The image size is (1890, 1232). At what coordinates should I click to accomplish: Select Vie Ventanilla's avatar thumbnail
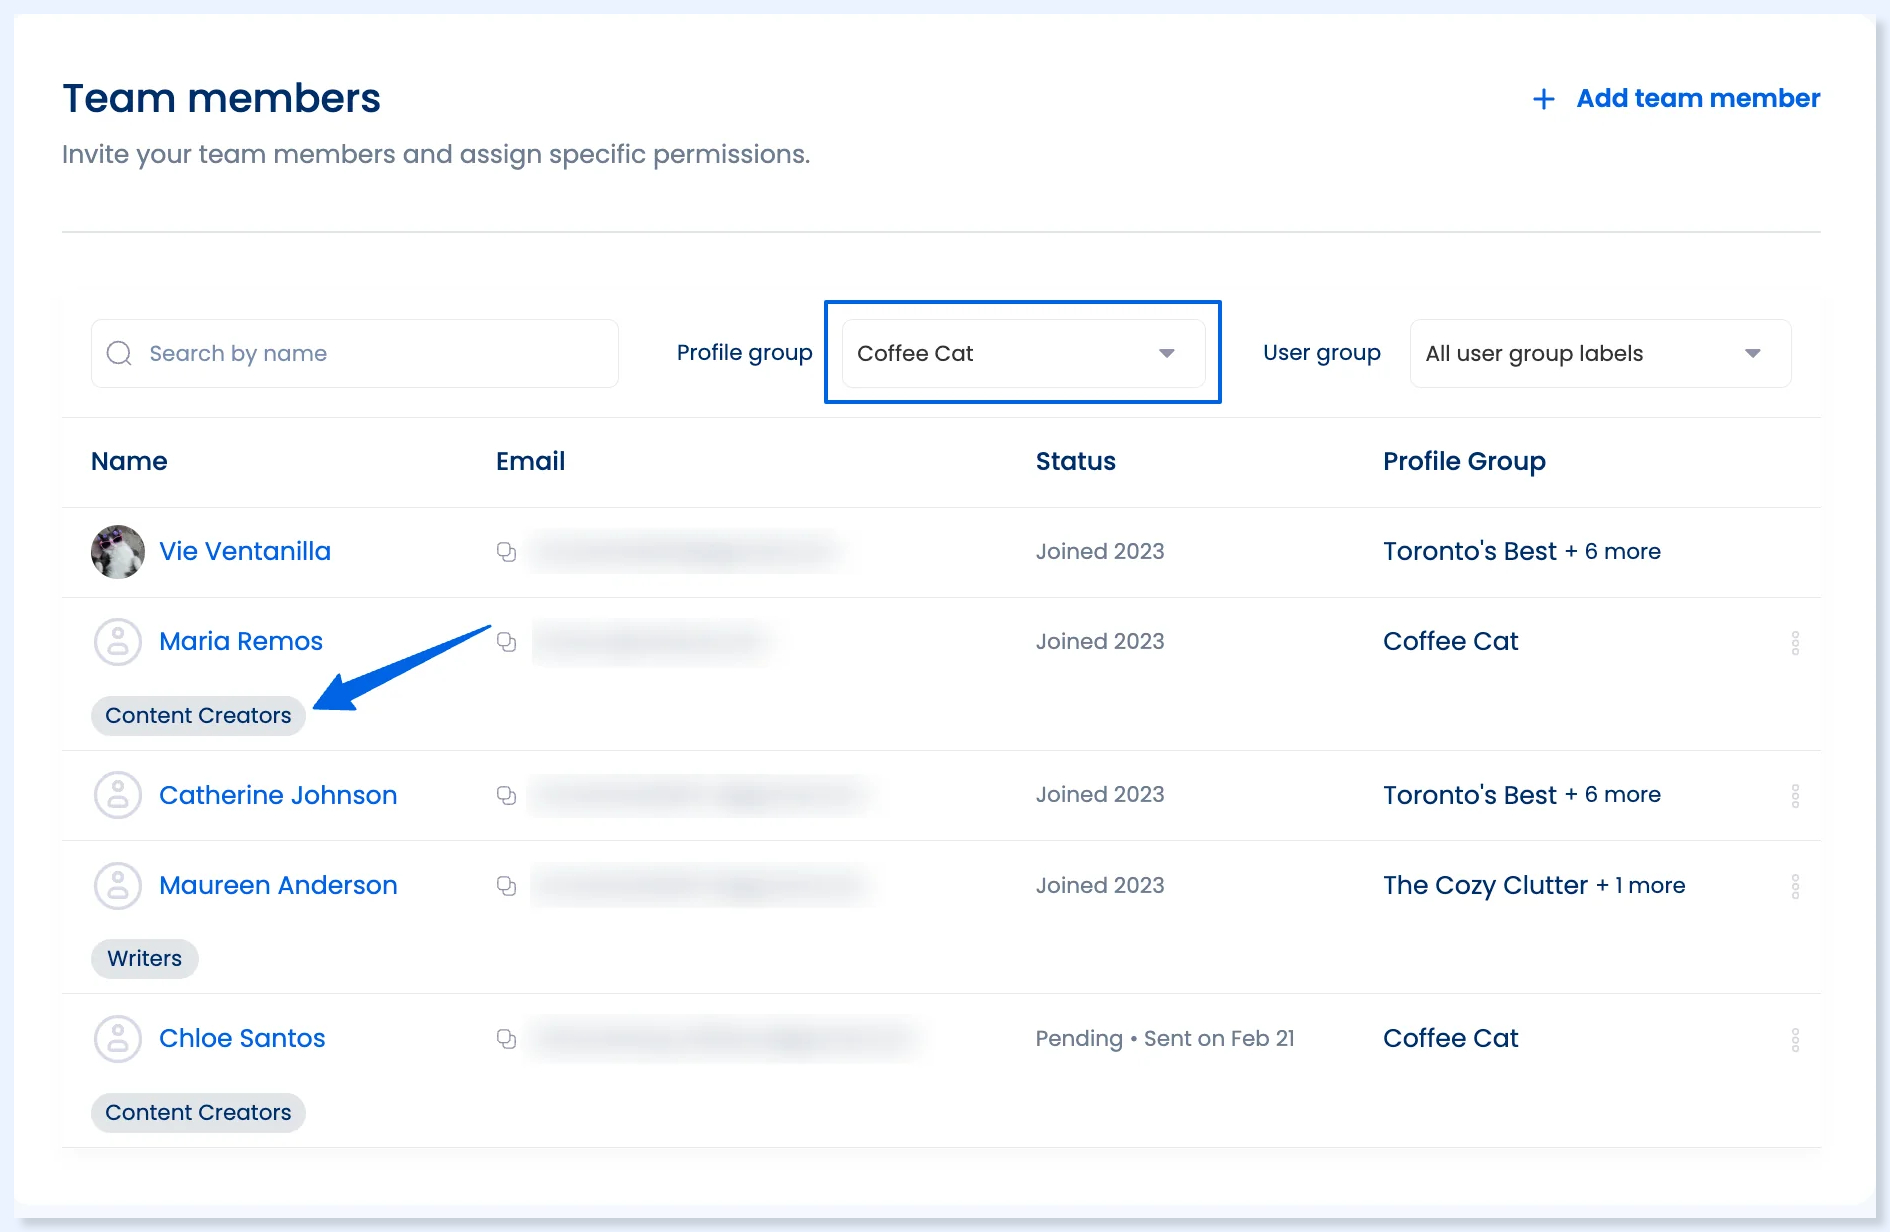[x=118, y=552]
